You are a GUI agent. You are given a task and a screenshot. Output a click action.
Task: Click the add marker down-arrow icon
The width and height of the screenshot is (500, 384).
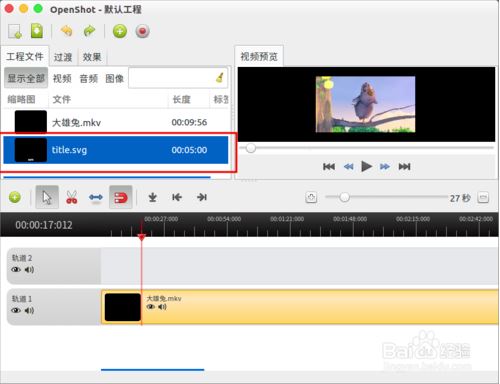coord(153,197)
